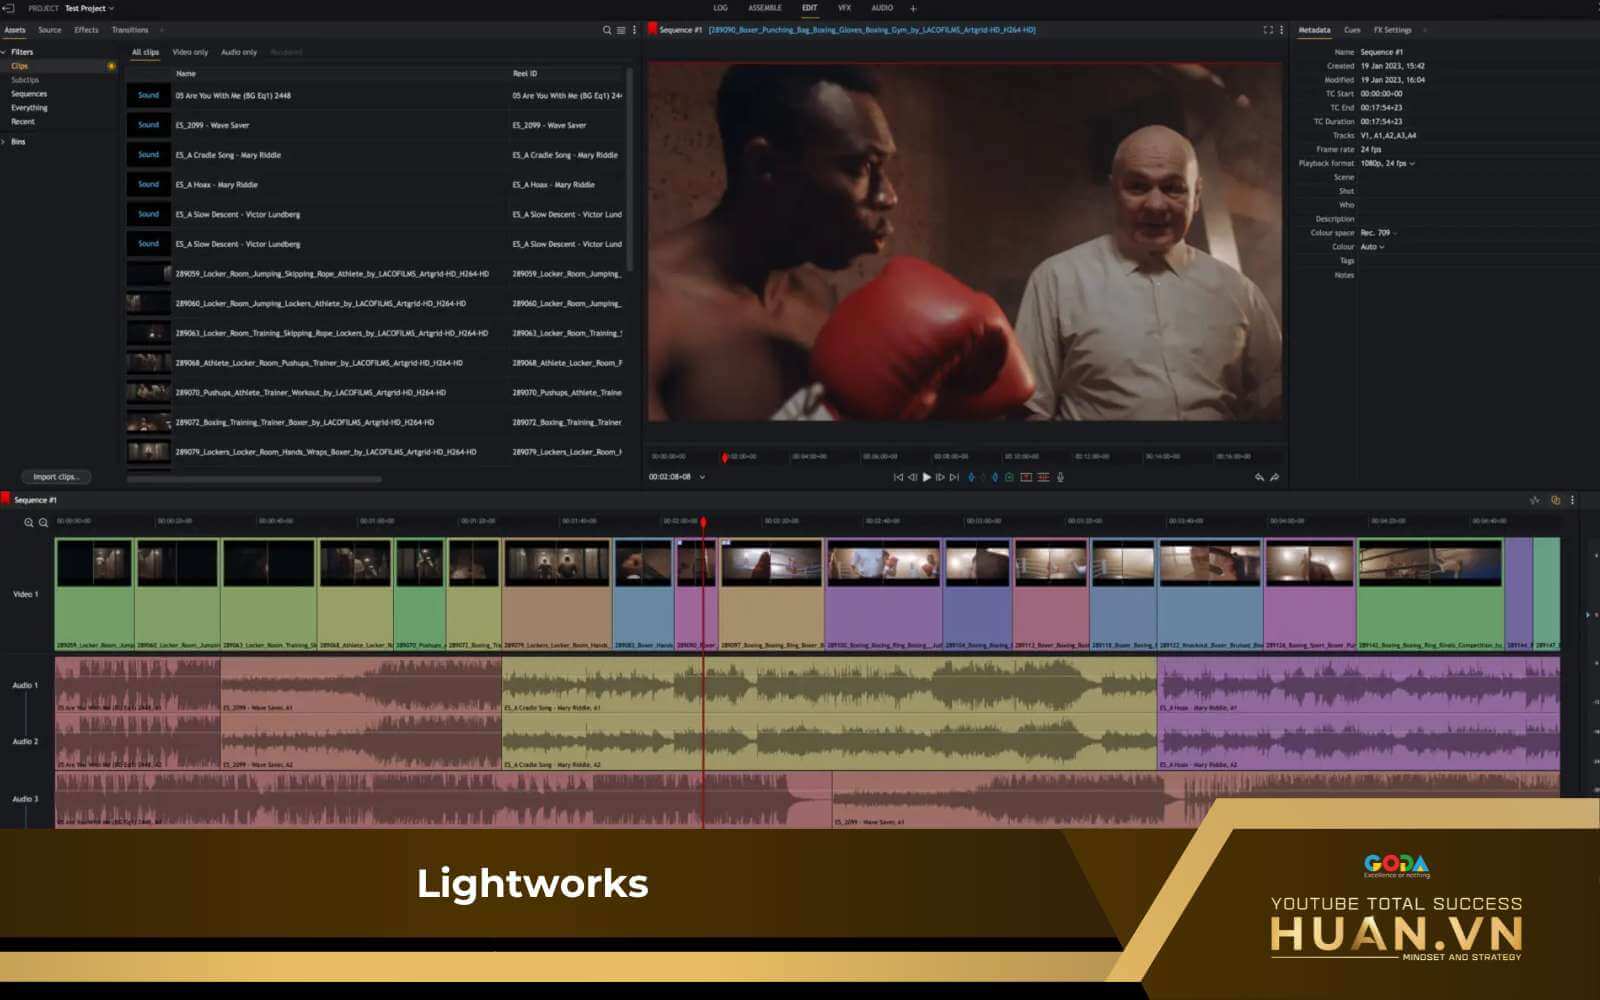Switch to the Effects tab
The width and height of the screenshot is (1600, 1000).
pos(86,30)
